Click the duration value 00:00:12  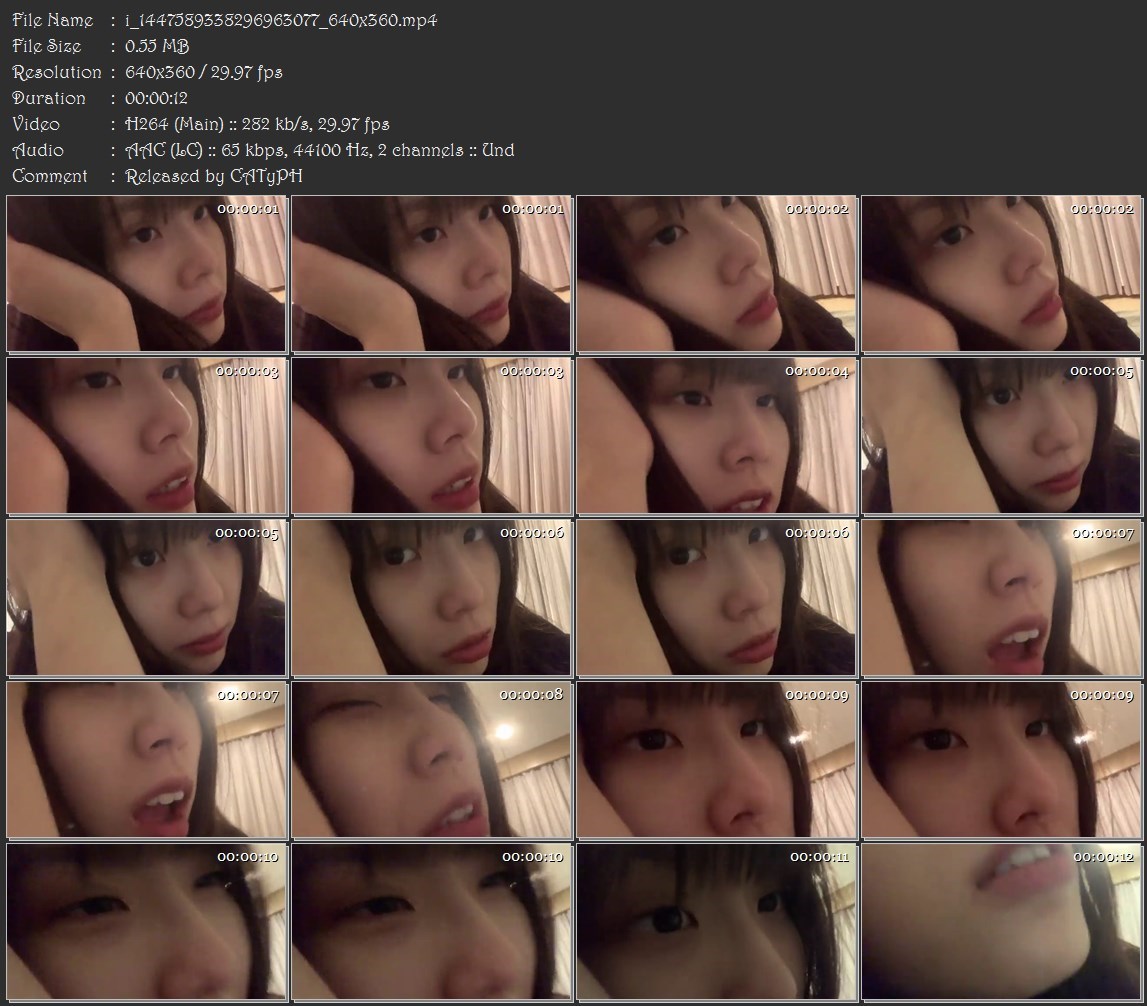(x=156, y=98)
